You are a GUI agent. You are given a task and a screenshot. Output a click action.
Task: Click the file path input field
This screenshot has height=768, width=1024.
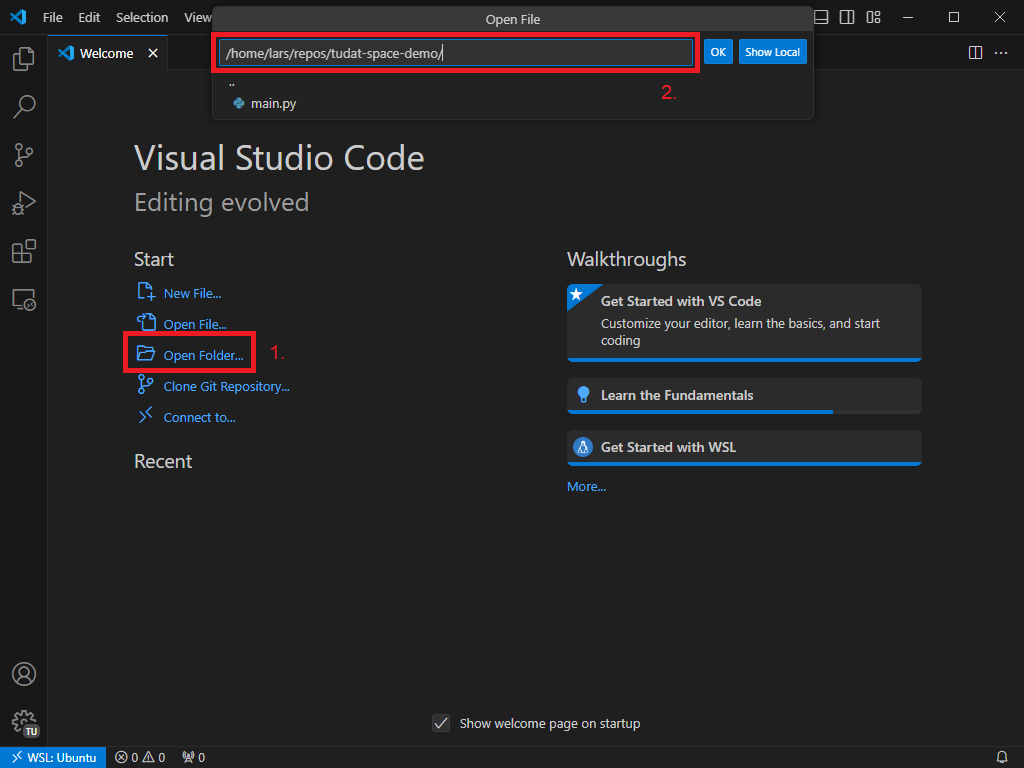456,53
